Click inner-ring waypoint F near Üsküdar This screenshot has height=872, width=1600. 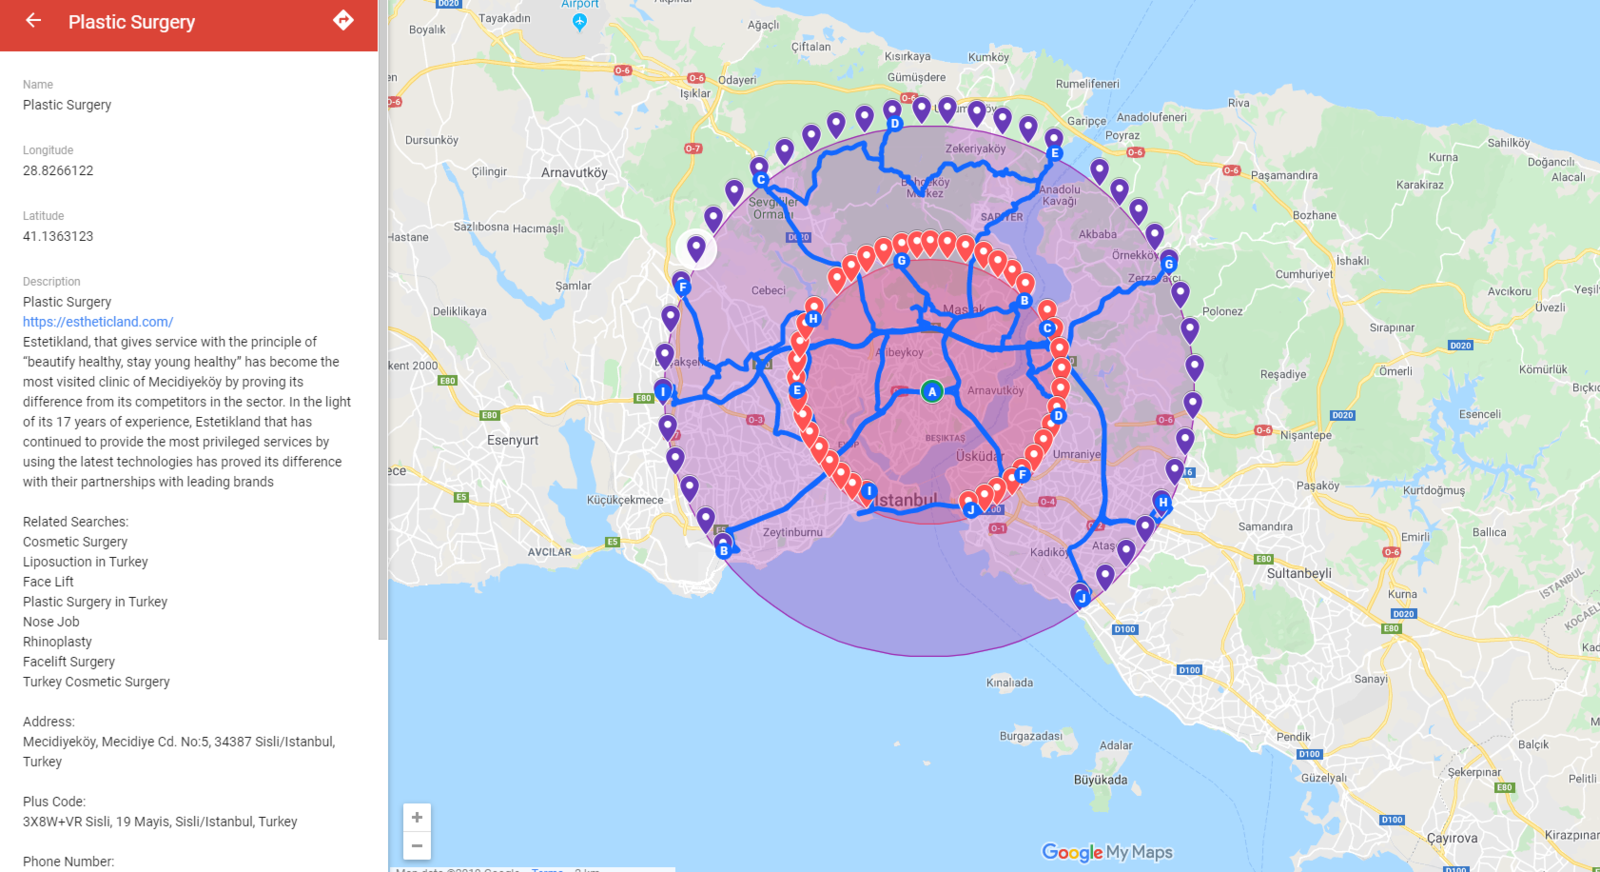[1022, 474]
